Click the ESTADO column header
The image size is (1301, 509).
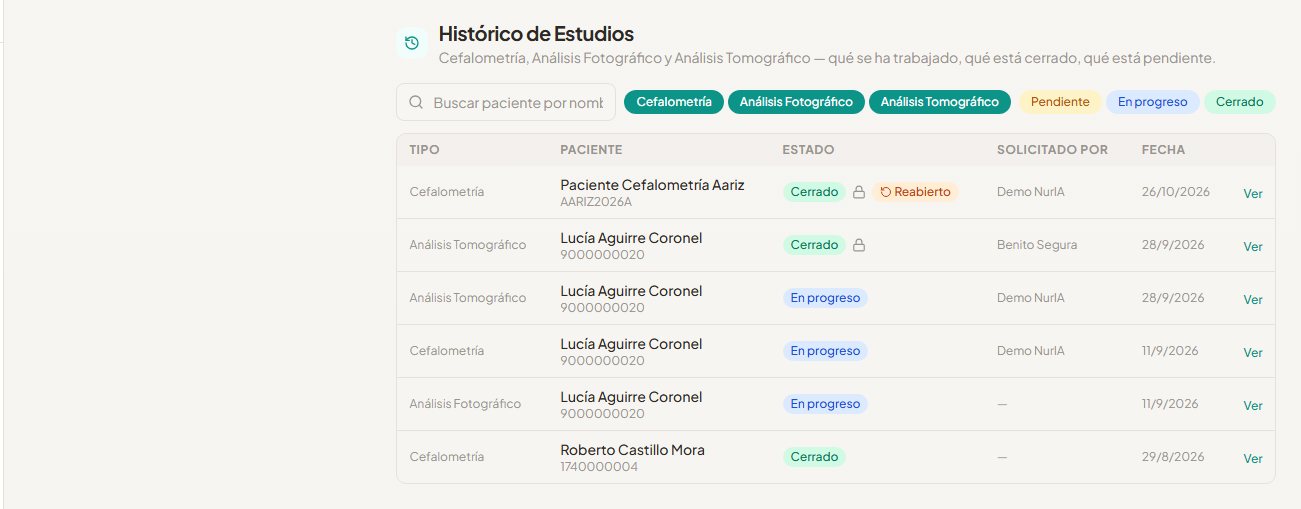pyautogui.click(x=808, y=150)
